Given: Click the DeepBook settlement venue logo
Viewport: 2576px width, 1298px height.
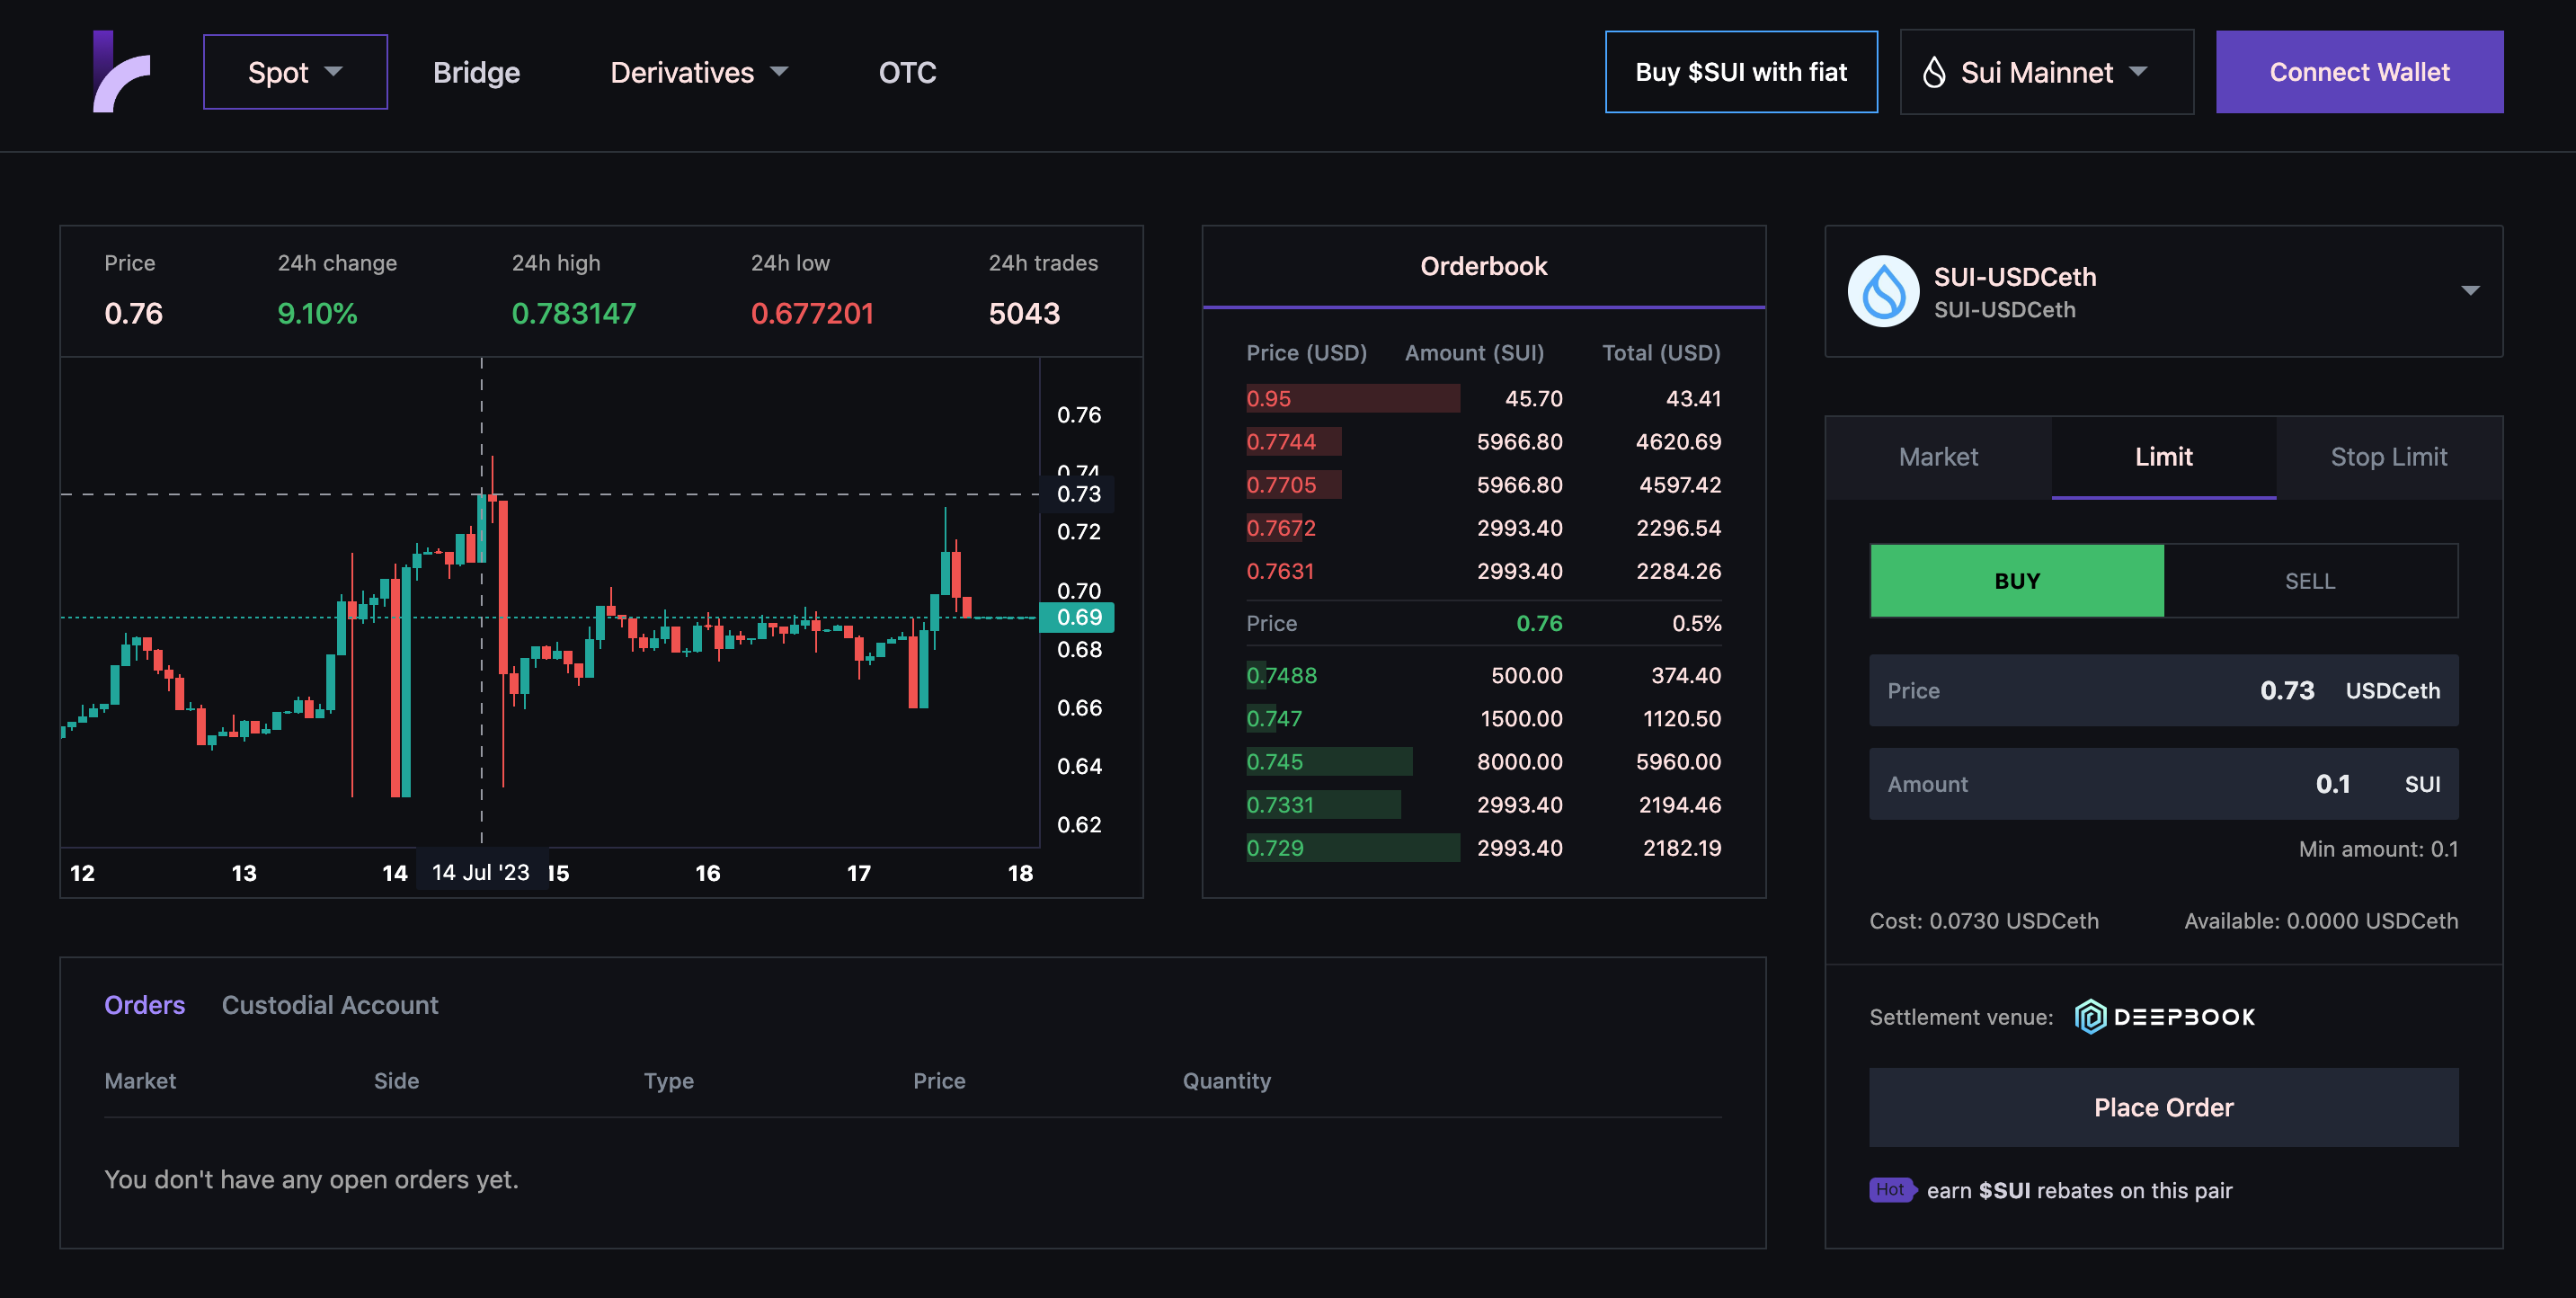Looking at the screenshot, I should 2164,1017.
